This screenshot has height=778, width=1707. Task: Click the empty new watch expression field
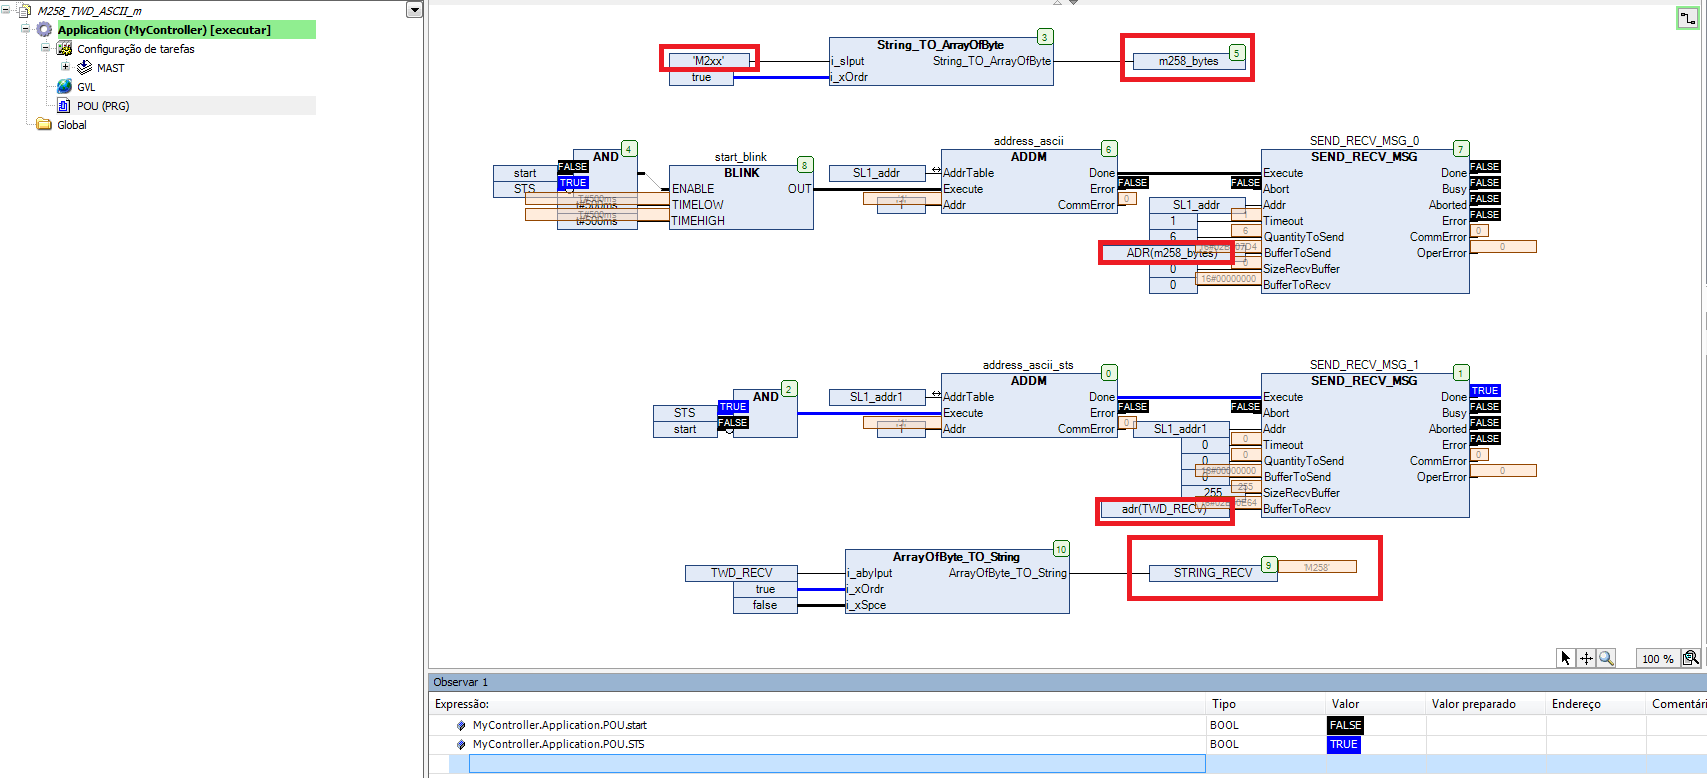point(837,764)
